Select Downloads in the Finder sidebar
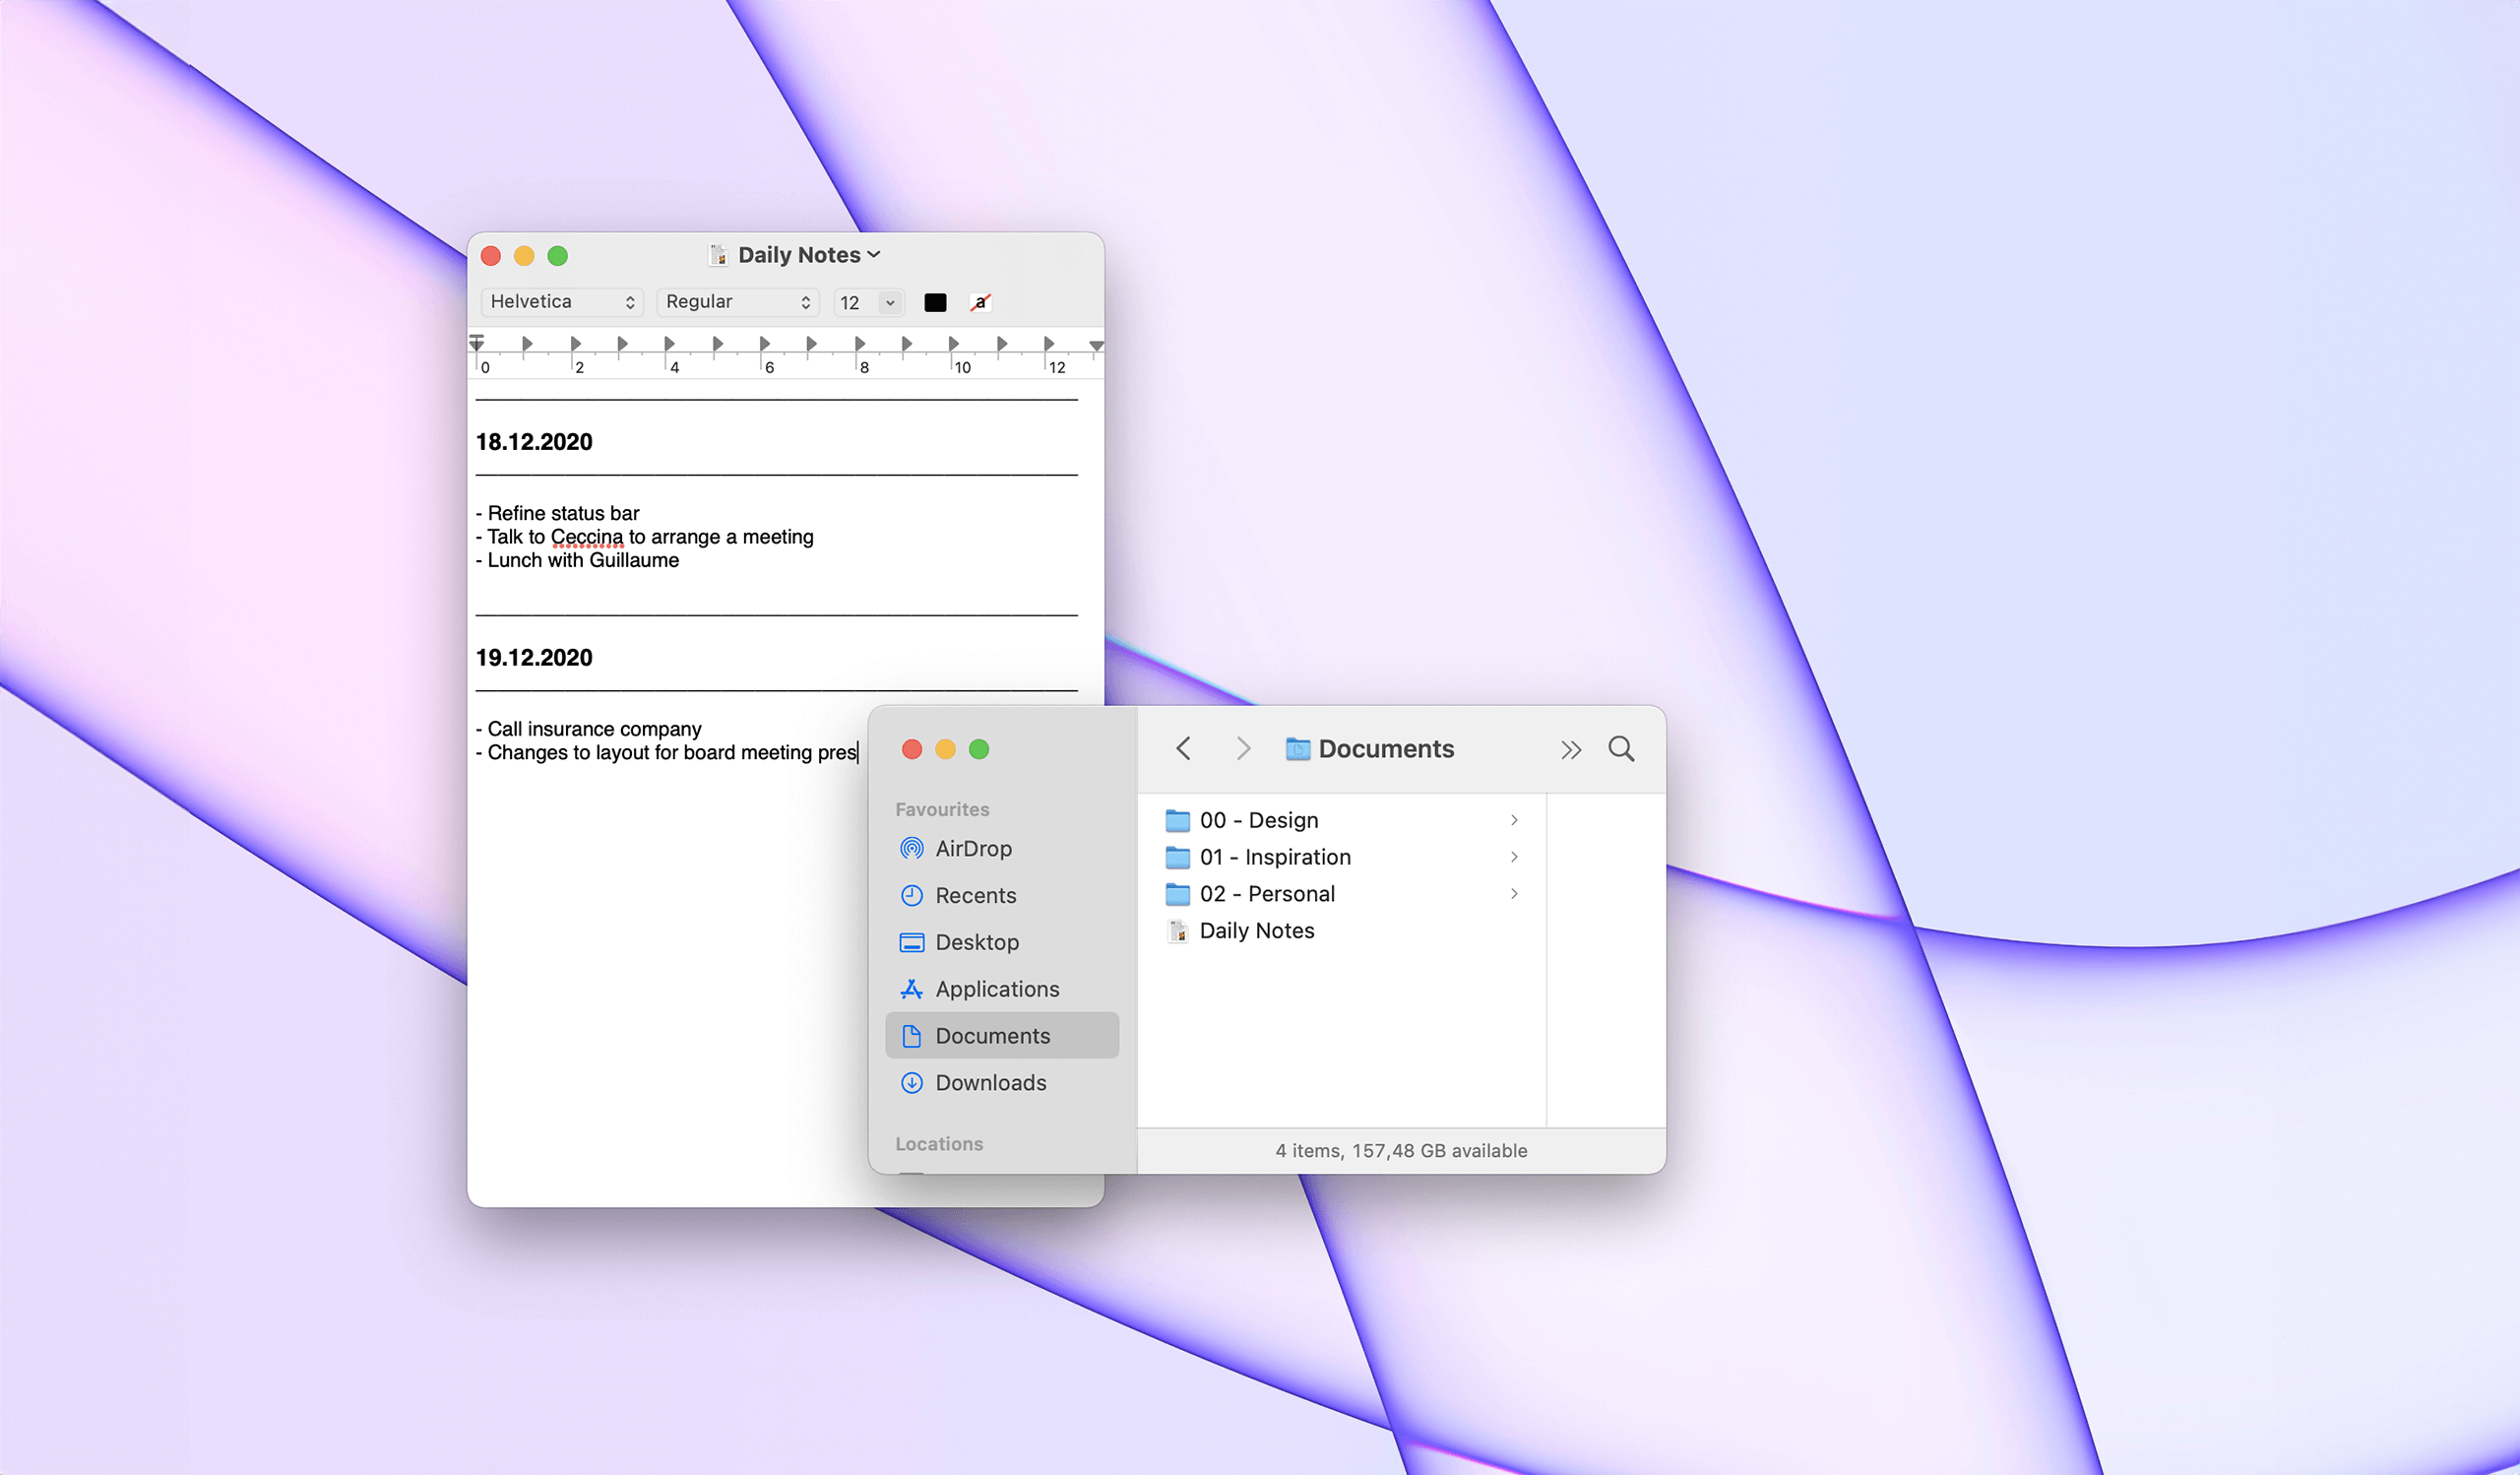Image resolution: width=2520 pixels, height=1475 pixels. (990, 1082)
